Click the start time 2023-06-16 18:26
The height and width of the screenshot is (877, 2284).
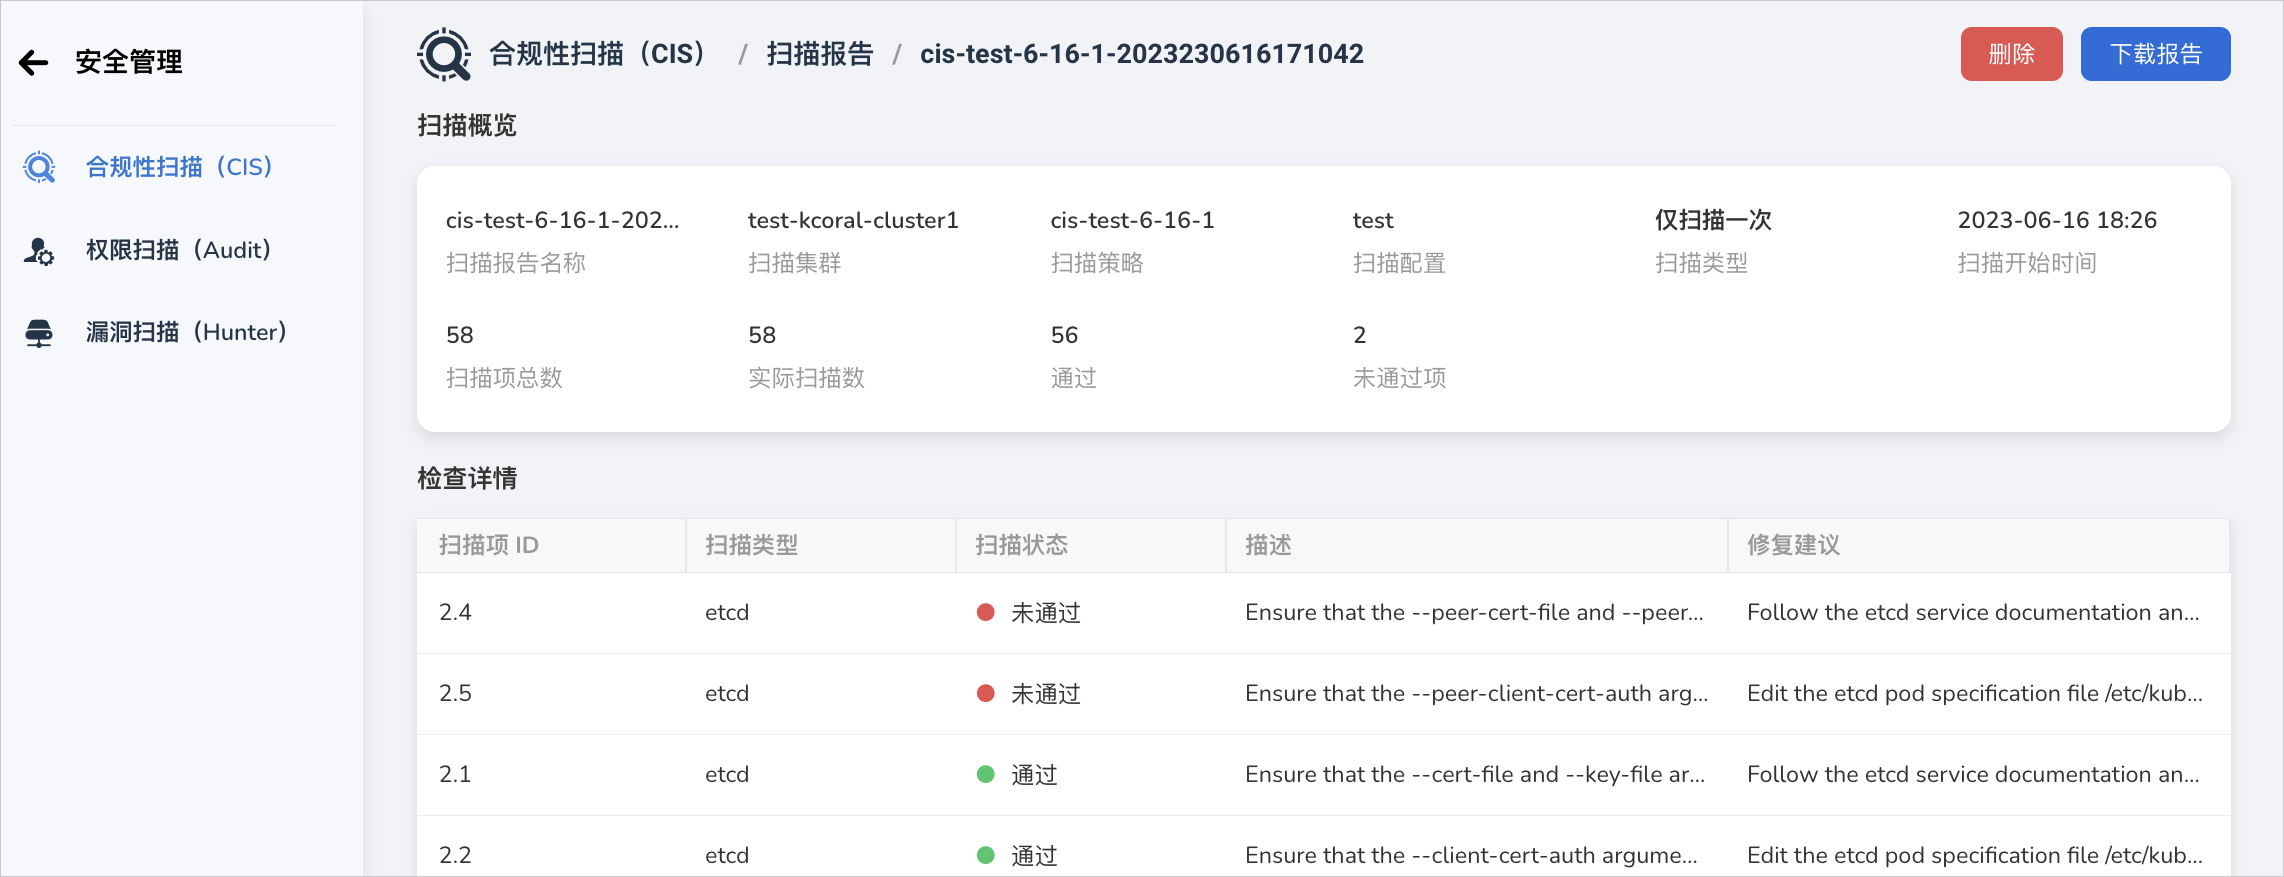[x=2057, y=220]
